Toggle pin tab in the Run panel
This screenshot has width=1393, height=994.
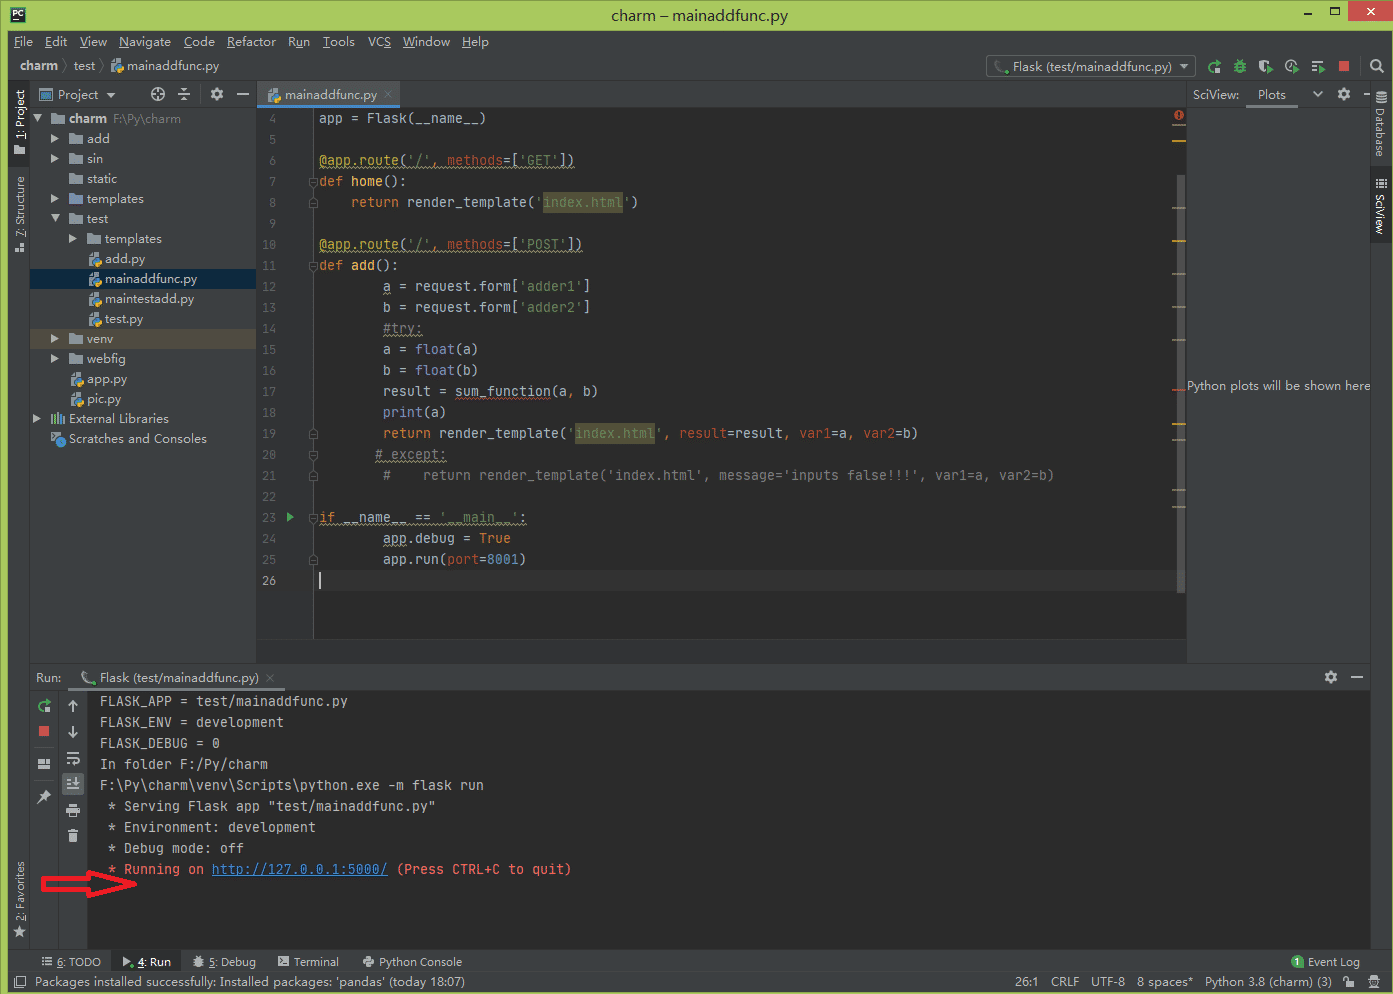point(44,797)
